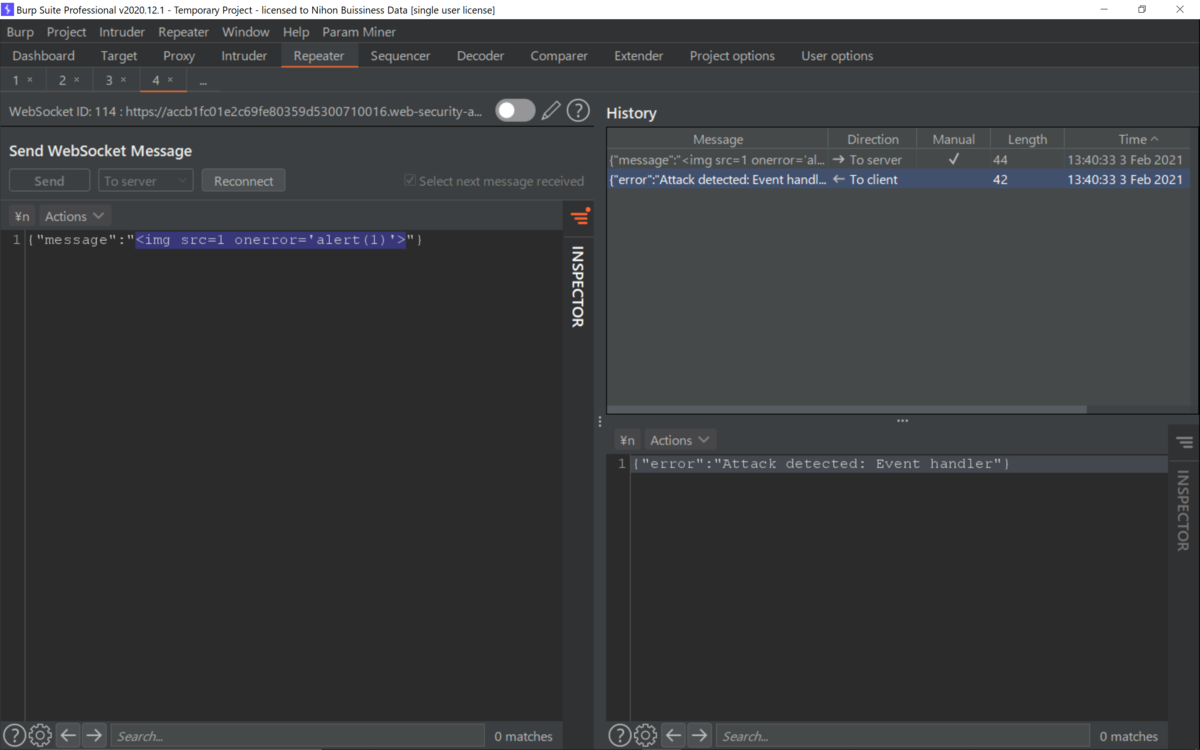
Task: Click the Send button
Action: (49, 181)
